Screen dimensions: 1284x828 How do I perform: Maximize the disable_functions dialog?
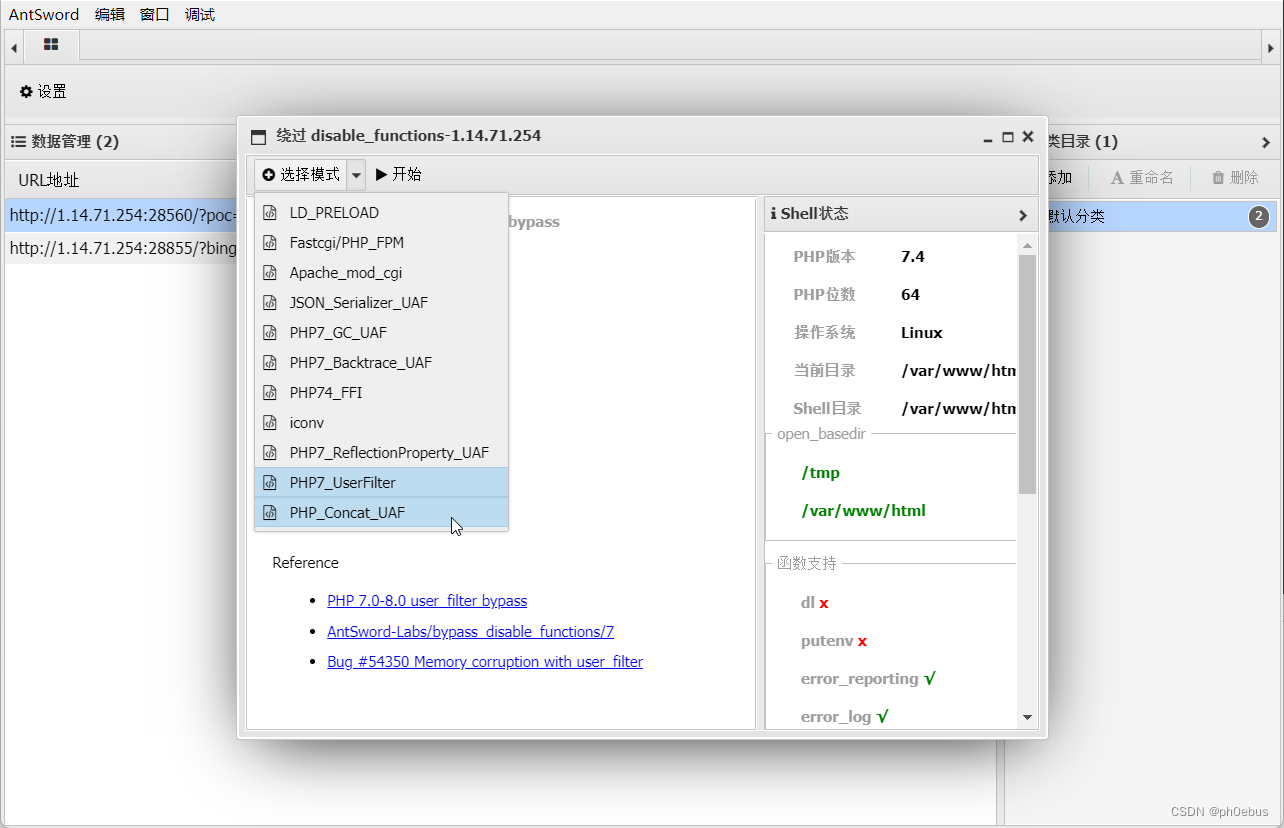(x=1008, y=136)
